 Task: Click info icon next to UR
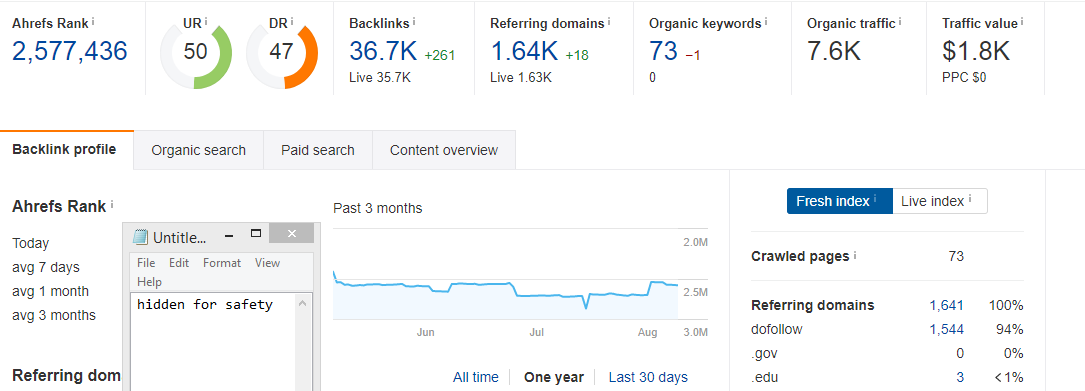coord(206,21)
